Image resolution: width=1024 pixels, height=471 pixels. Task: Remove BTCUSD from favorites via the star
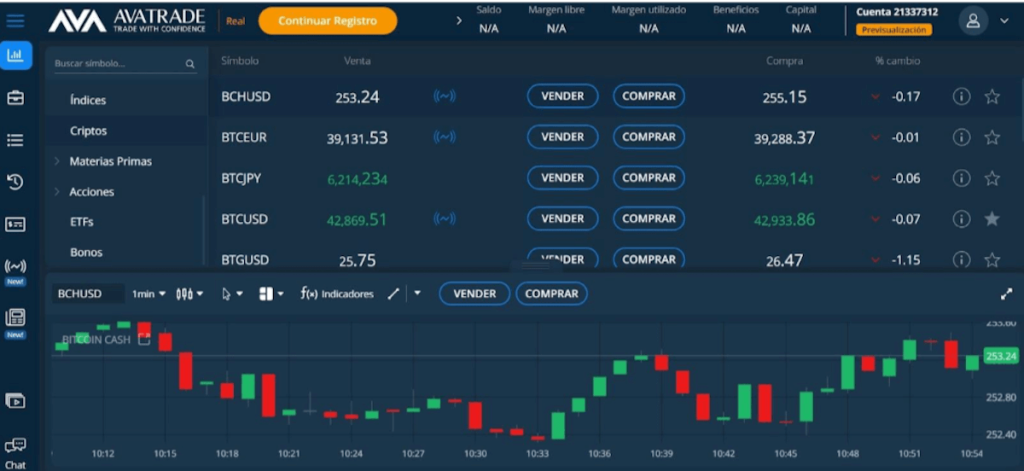pyautogui.click(x=992, y=219)
